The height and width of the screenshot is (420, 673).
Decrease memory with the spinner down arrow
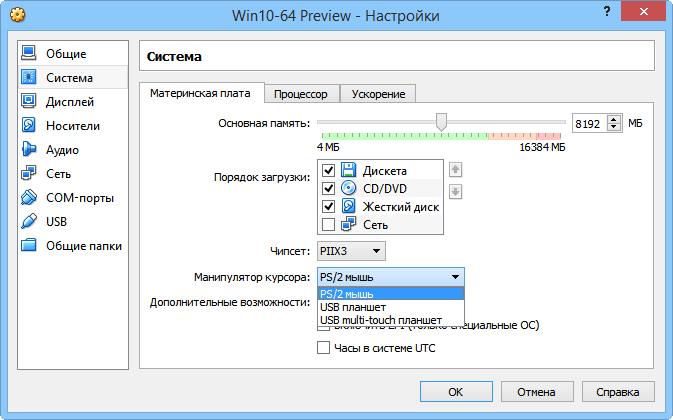pyautogui.click(x=614, y=127)
